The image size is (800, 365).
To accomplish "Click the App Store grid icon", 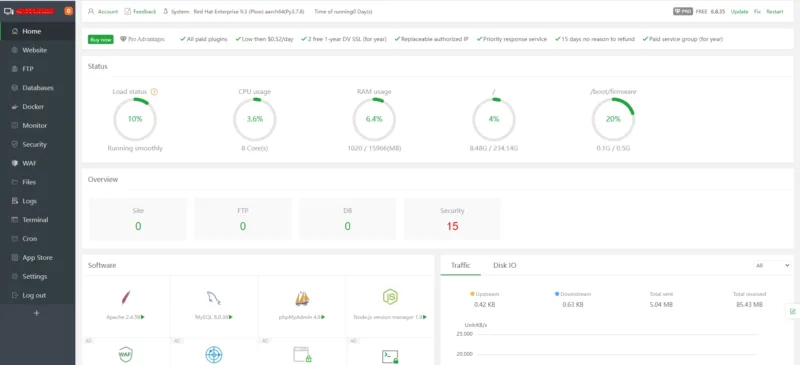I will (x=14, y=258).
